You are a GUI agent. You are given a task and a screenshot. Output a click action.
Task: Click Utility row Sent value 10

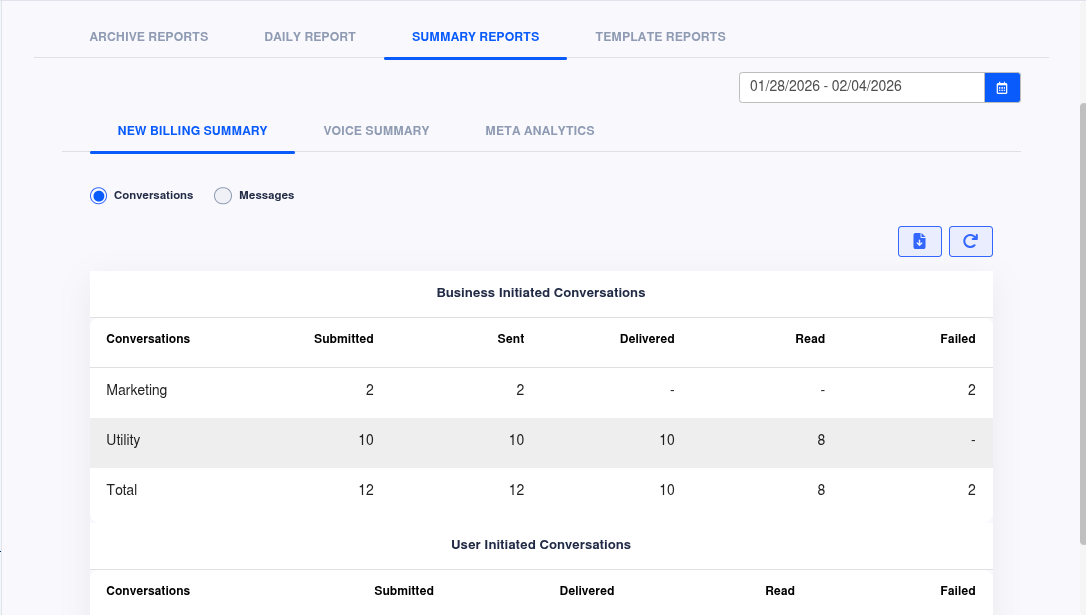tap(516, 440)
